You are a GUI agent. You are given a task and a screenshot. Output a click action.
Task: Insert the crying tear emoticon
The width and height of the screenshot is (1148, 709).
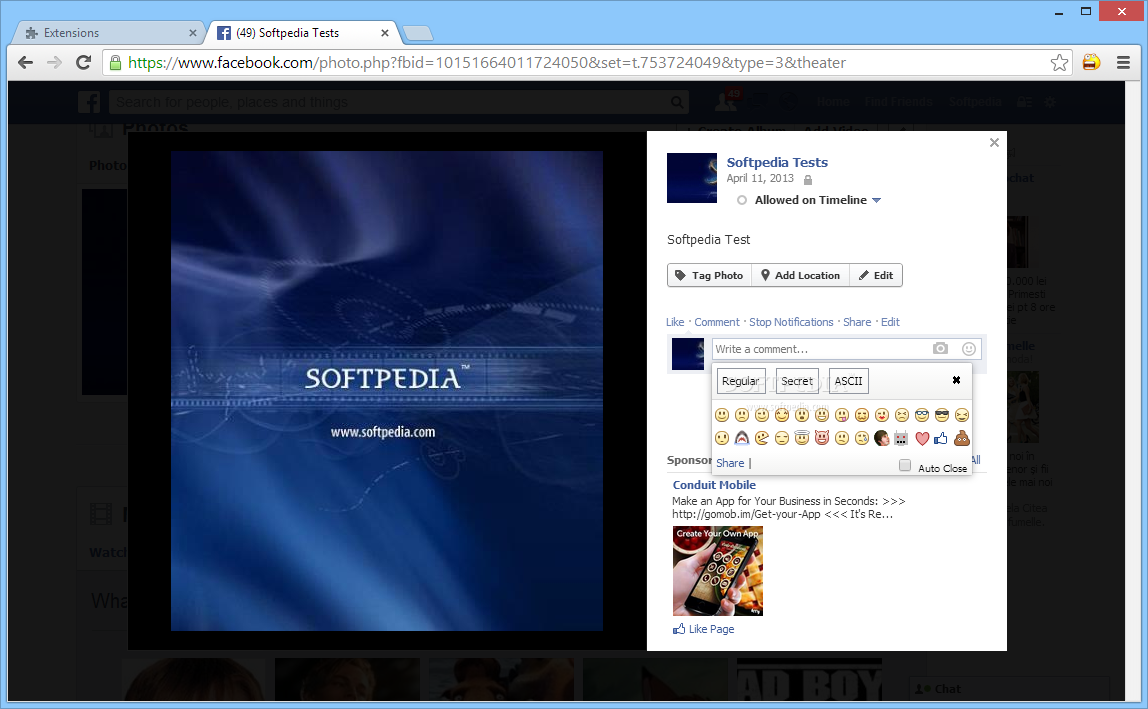click(x=862, y=438)
